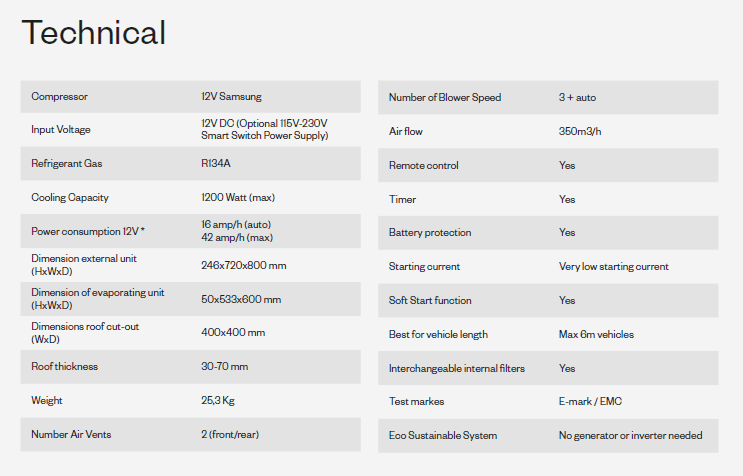743x476 pixels.
Task: Select the 350m3/h air flow value
Action: point(580,132)
